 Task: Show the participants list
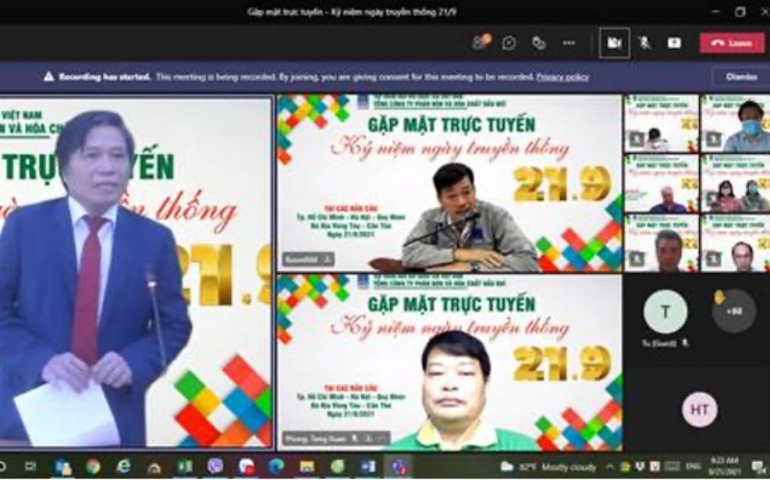(x=481, y=42)
